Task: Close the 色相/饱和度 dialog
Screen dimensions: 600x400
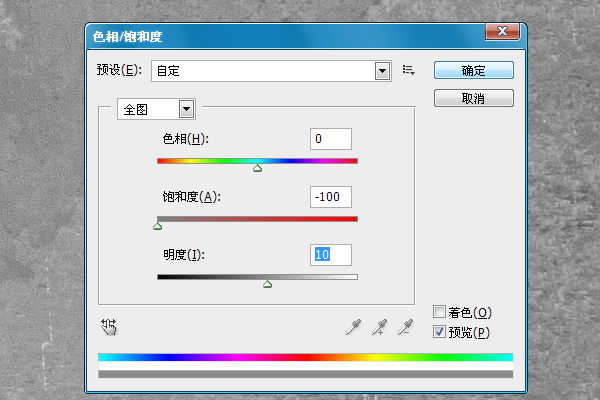Action: click(502, 31)
